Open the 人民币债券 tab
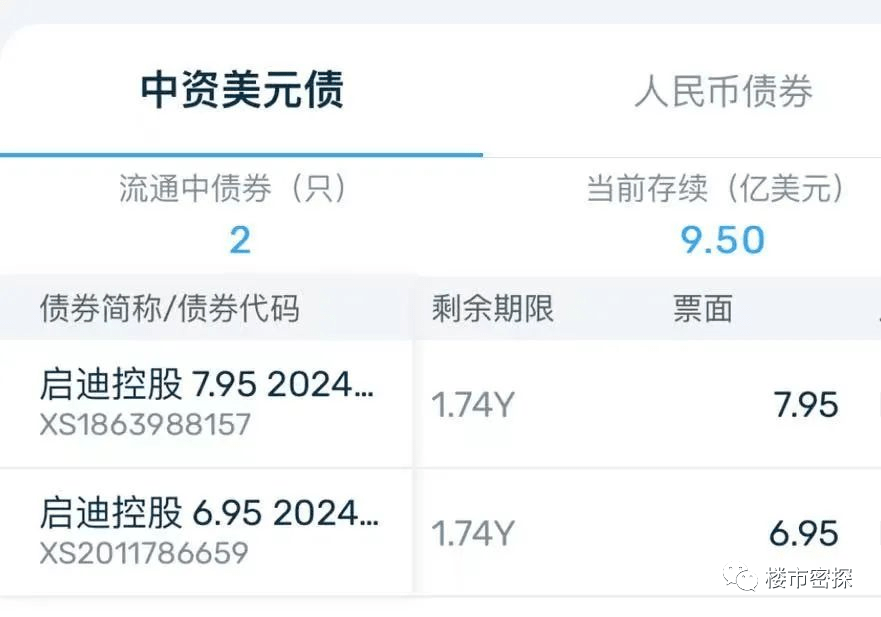Image resolution: width=881 pixels, height=617 pixels. coord(723,92)
